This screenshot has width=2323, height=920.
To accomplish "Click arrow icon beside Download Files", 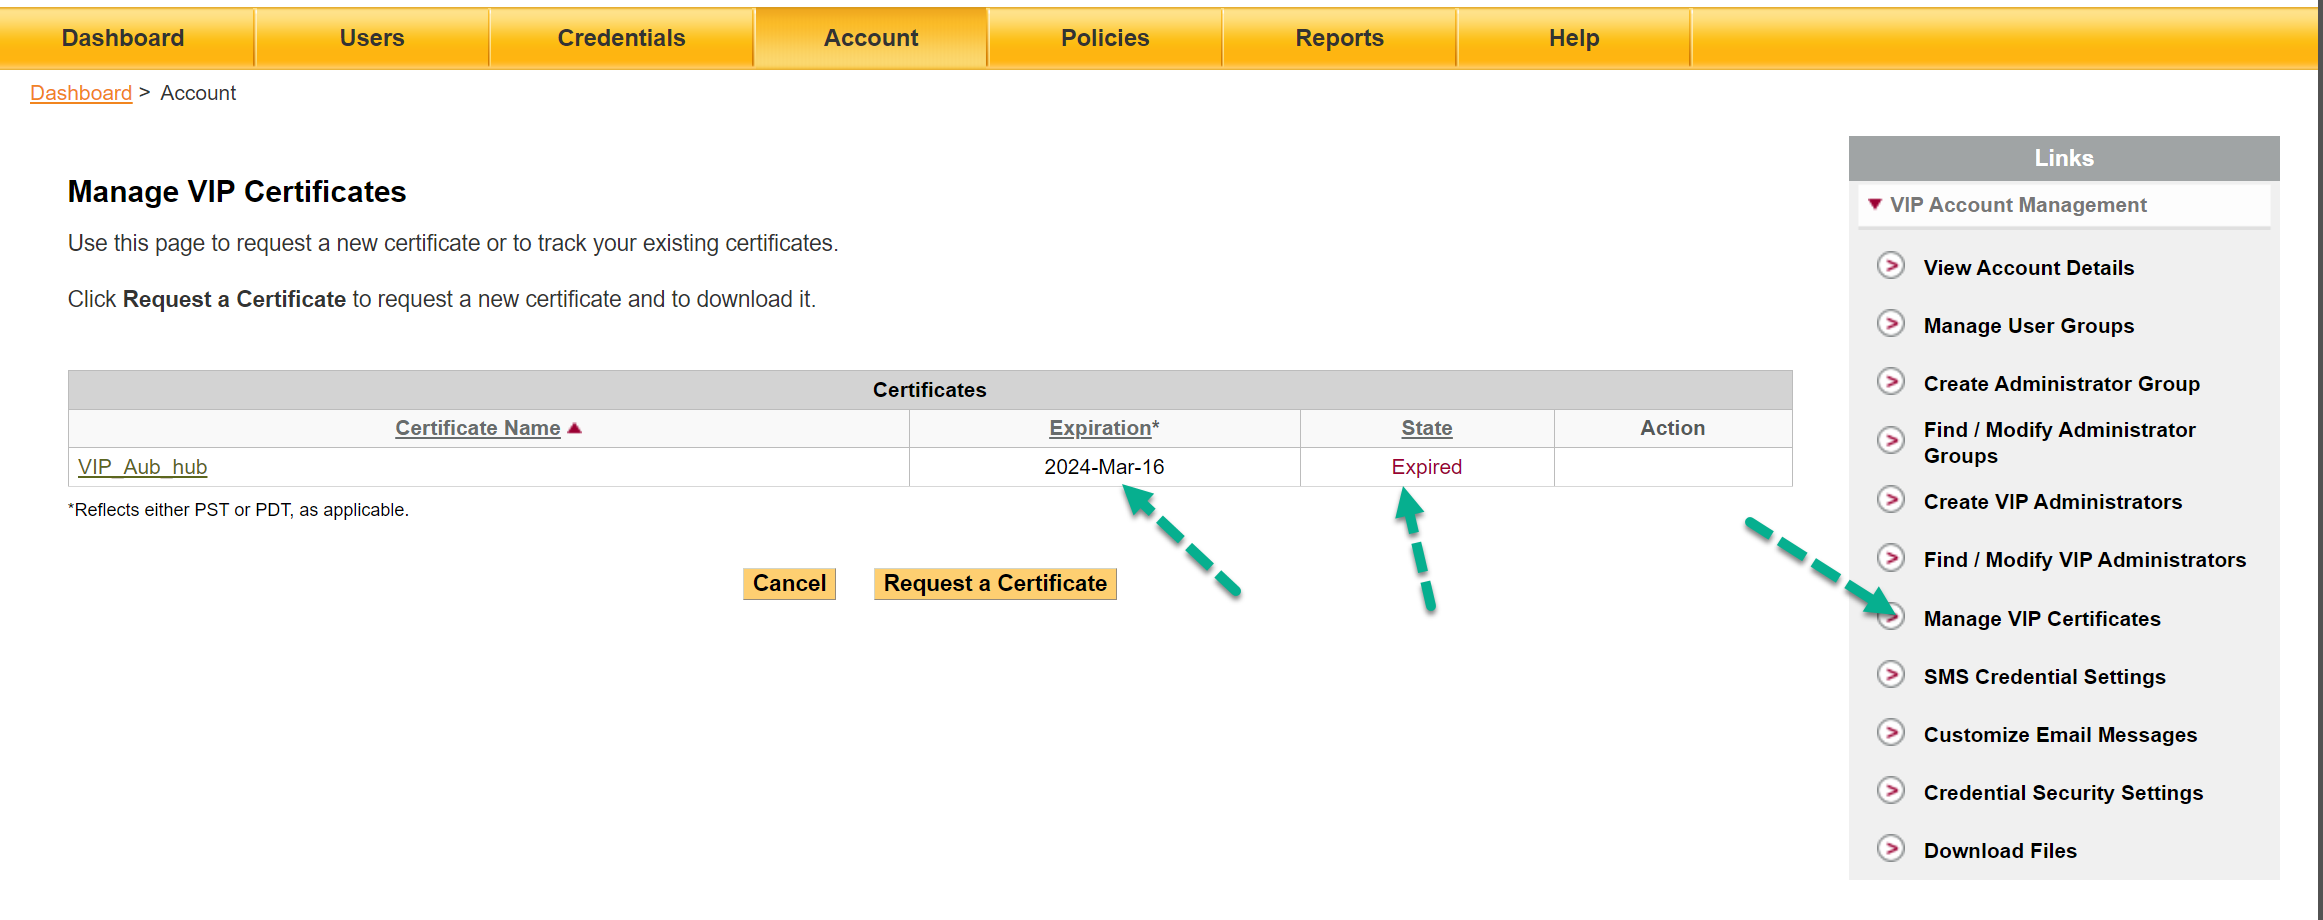I will [1890, 849].
